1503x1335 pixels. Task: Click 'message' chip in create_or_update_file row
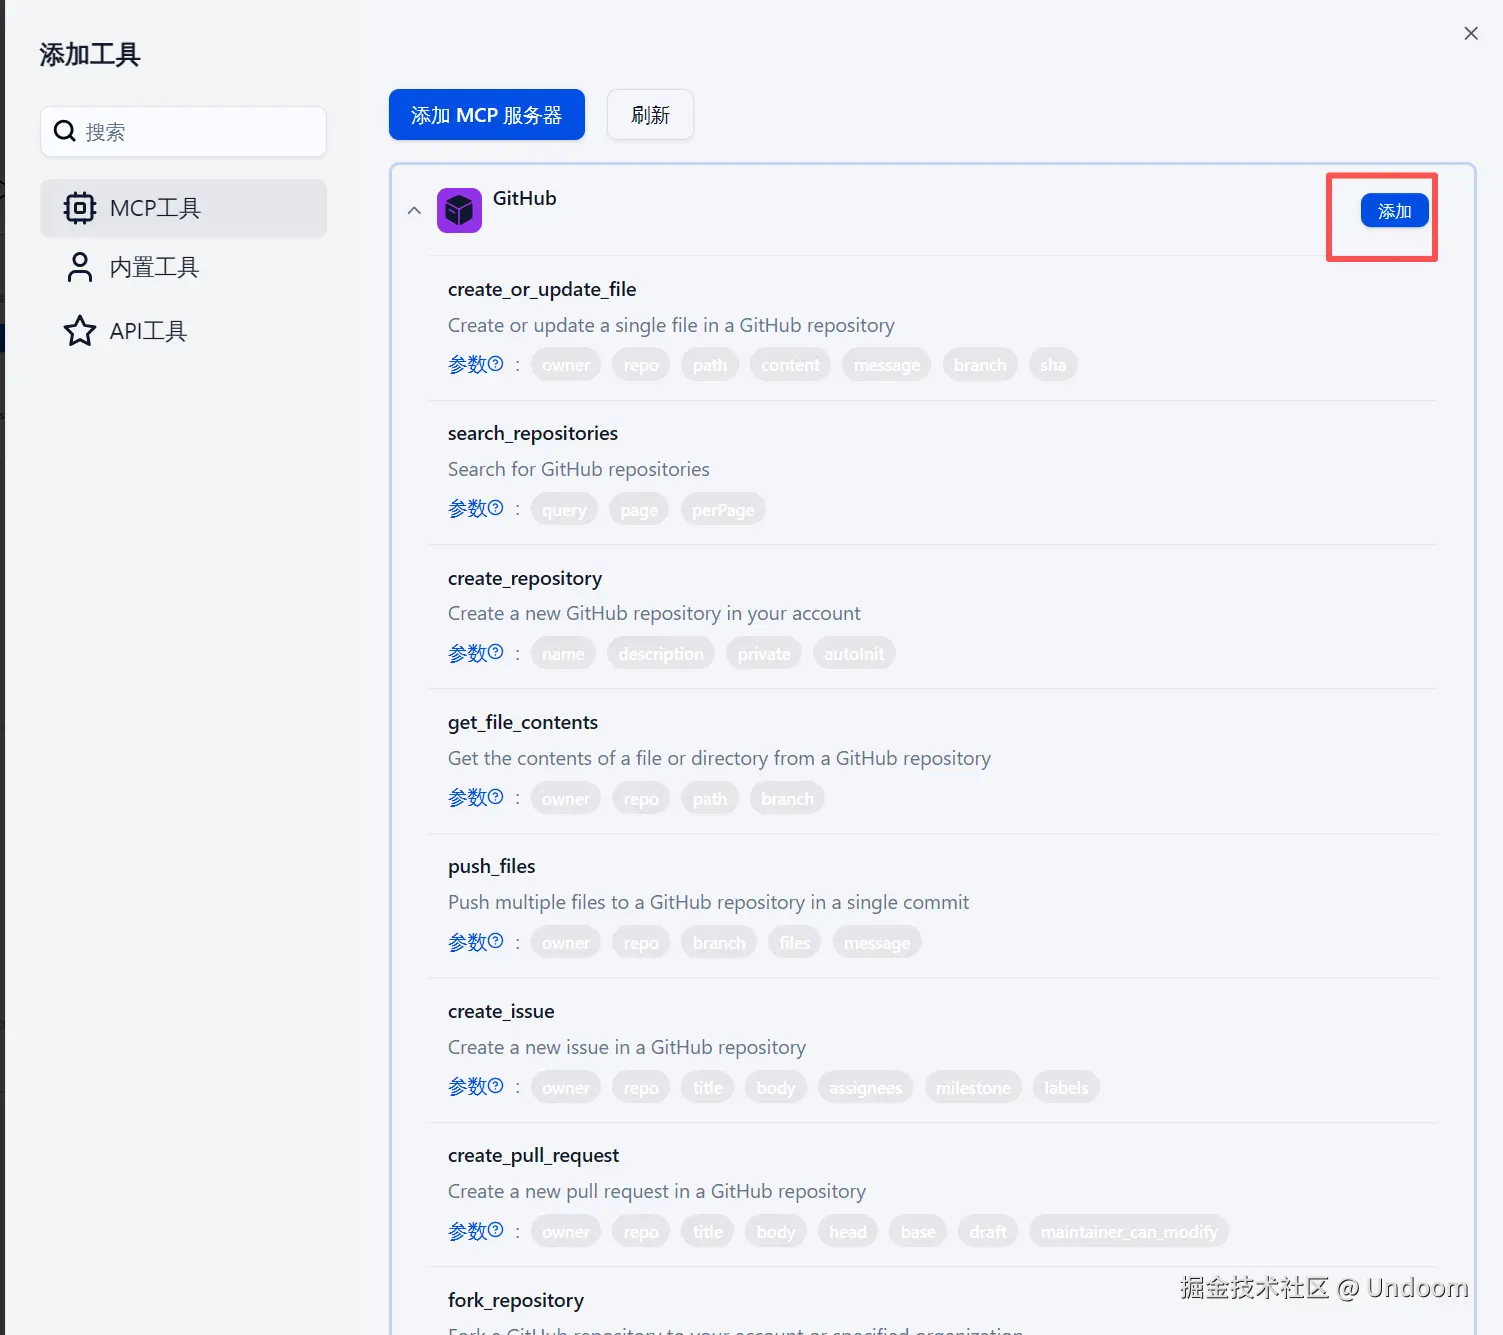(887, 365)
